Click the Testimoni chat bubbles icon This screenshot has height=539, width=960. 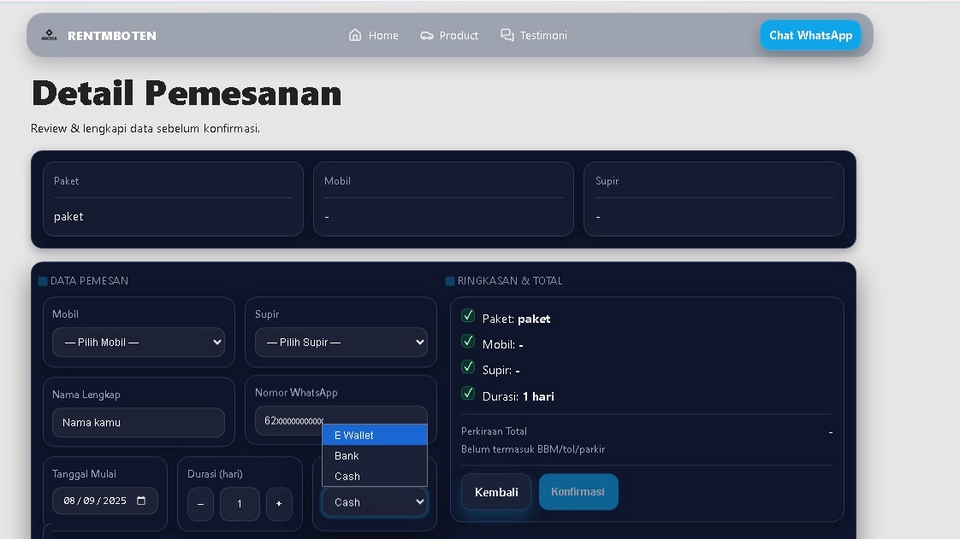tap(507, 35)
